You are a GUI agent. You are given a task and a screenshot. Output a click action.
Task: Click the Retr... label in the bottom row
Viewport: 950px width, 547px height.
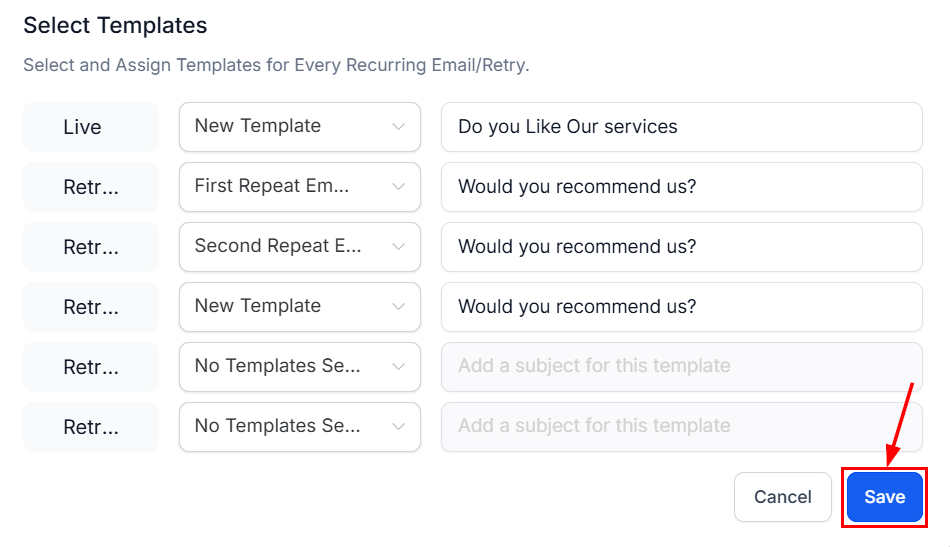pos(91,427)
